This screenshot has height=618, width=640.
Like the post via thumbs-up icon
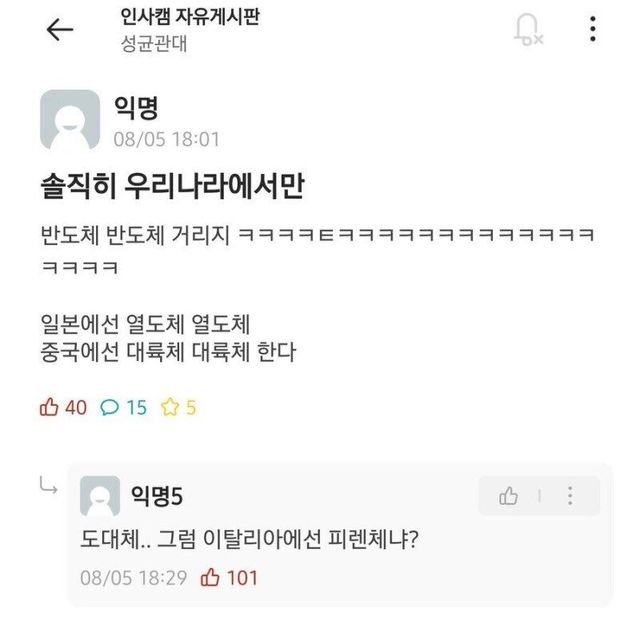tap(49, 407)
